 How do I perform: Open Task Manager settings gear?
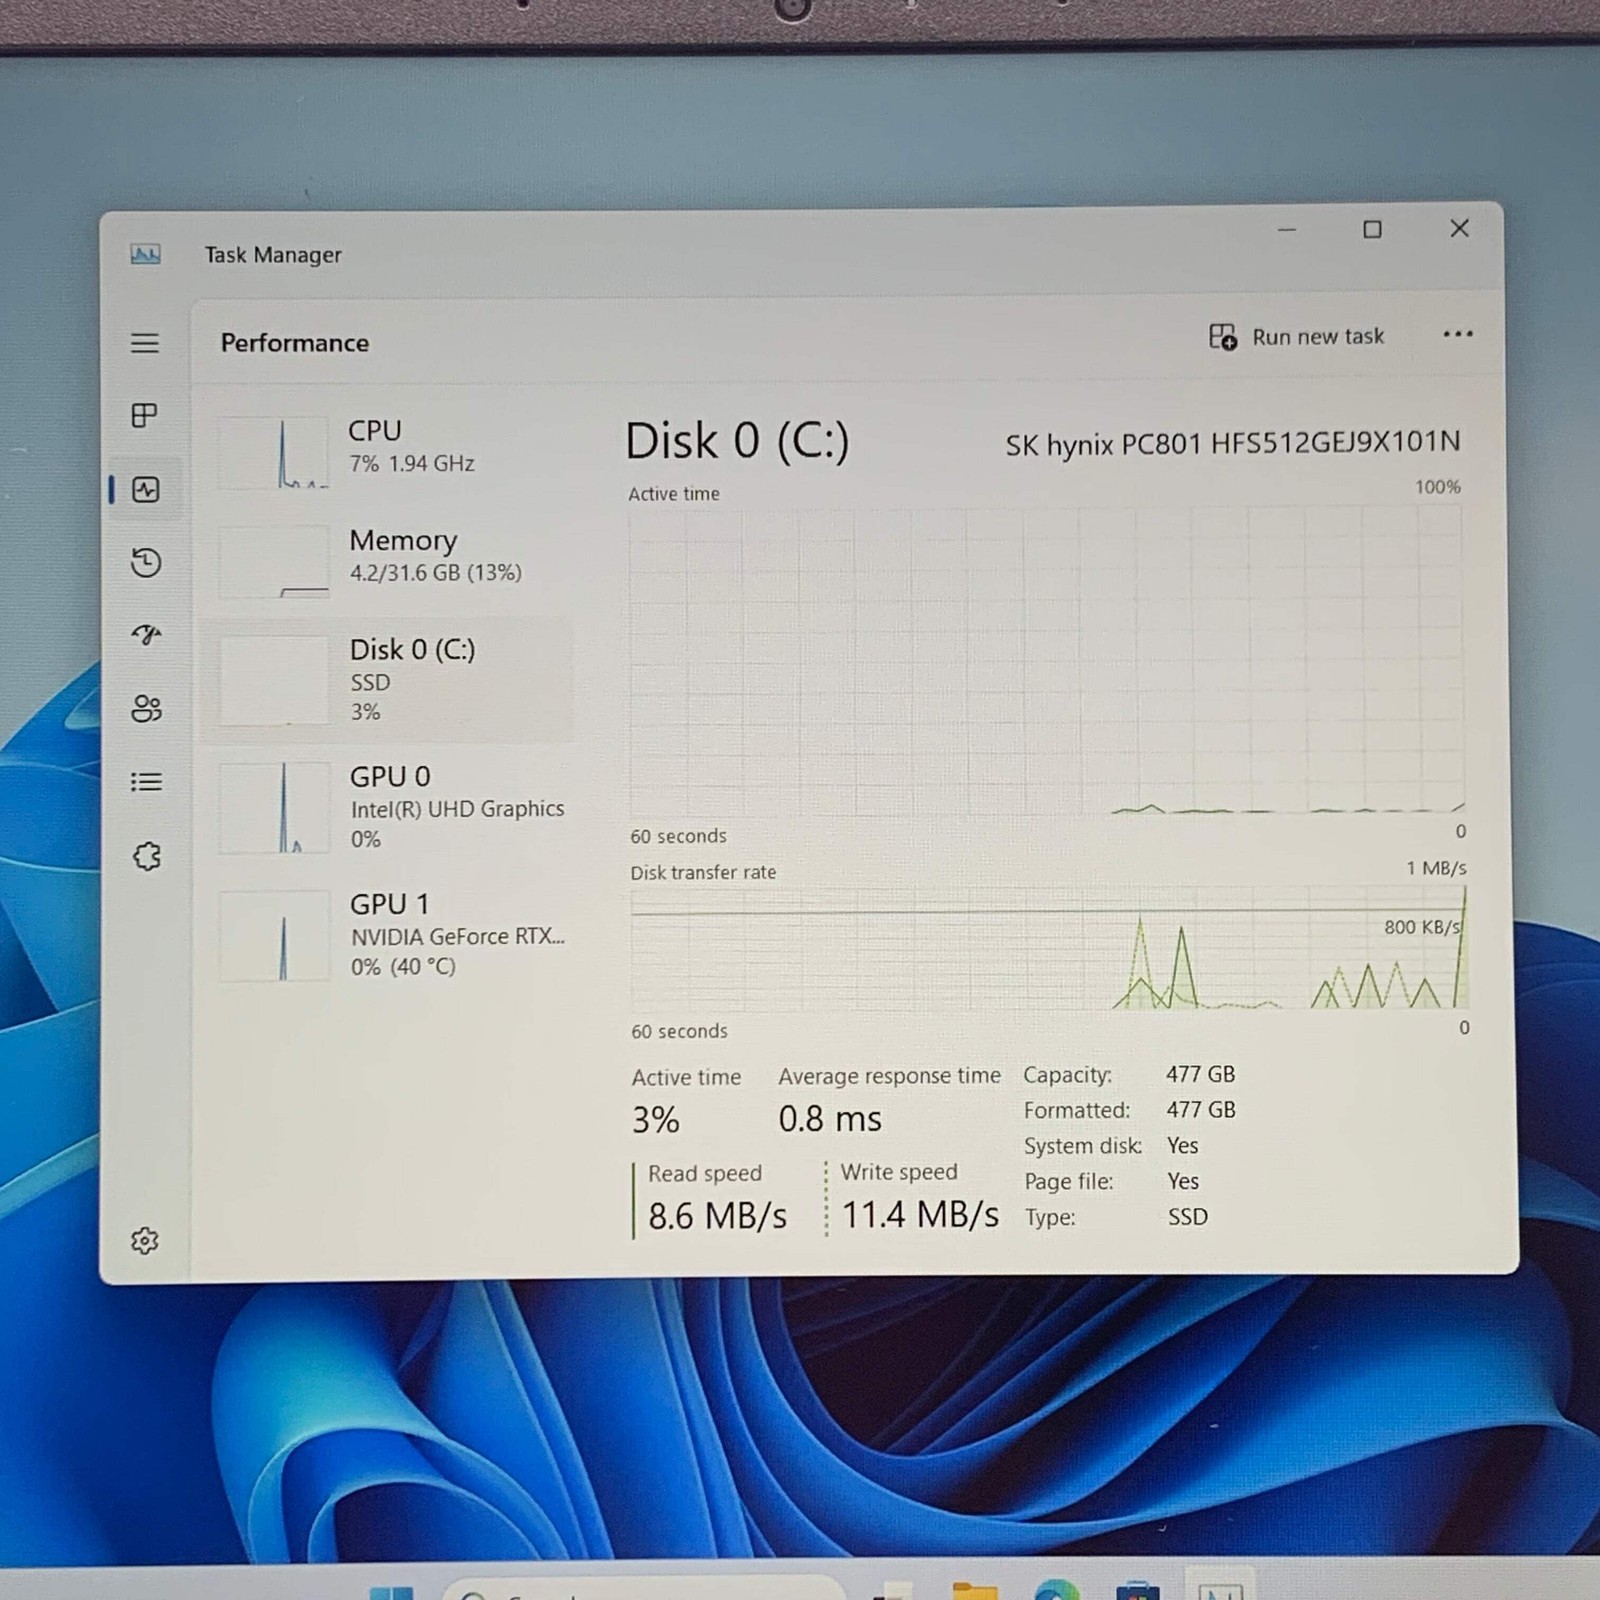[145, 1240]
